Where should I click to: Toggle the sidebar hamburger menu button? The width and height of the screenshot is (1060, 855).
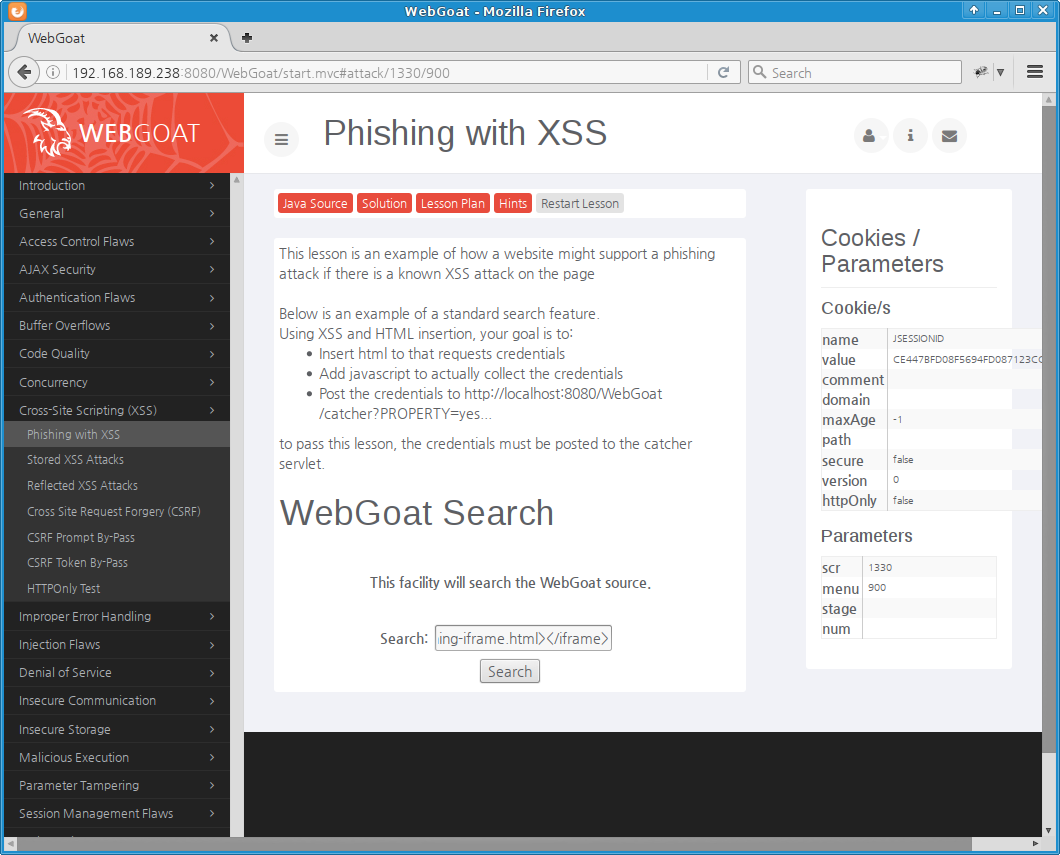(x=281, y=139)
